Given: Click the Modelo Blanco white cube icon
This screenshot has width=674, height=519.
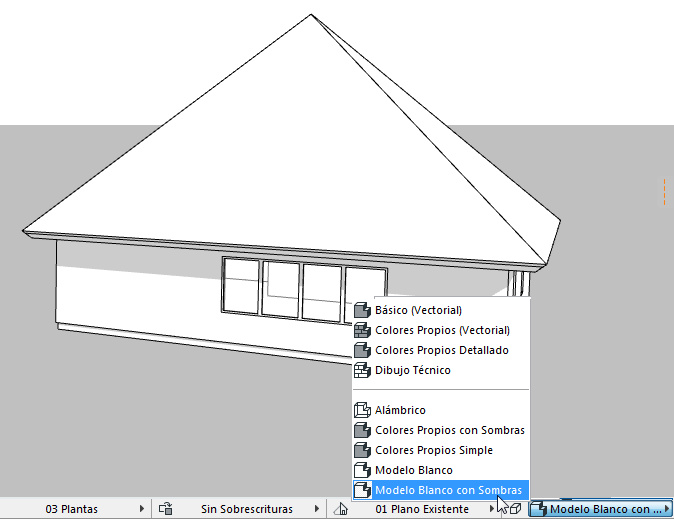Looking at the screenshot, I should point(362,470).
